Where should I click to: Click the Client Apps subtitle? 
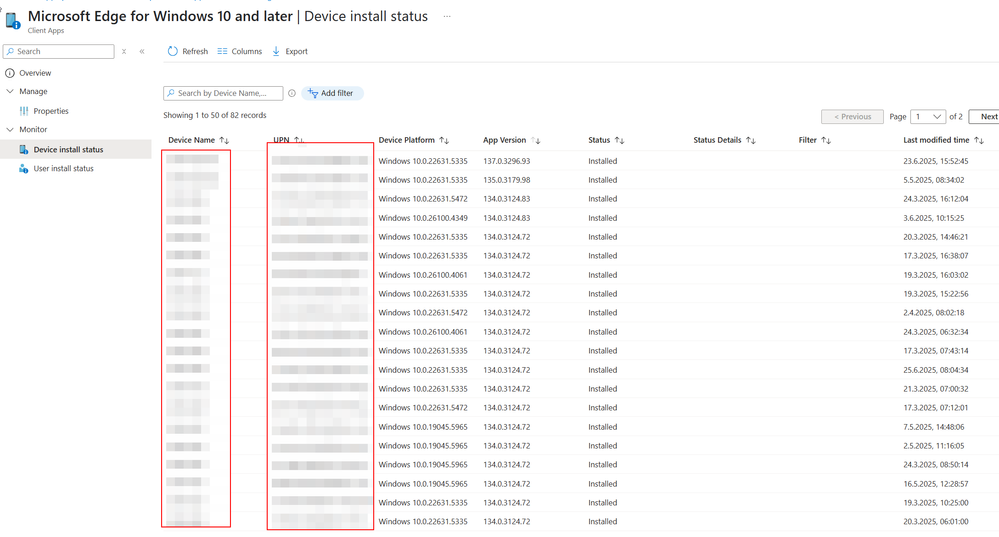point(46,31)
